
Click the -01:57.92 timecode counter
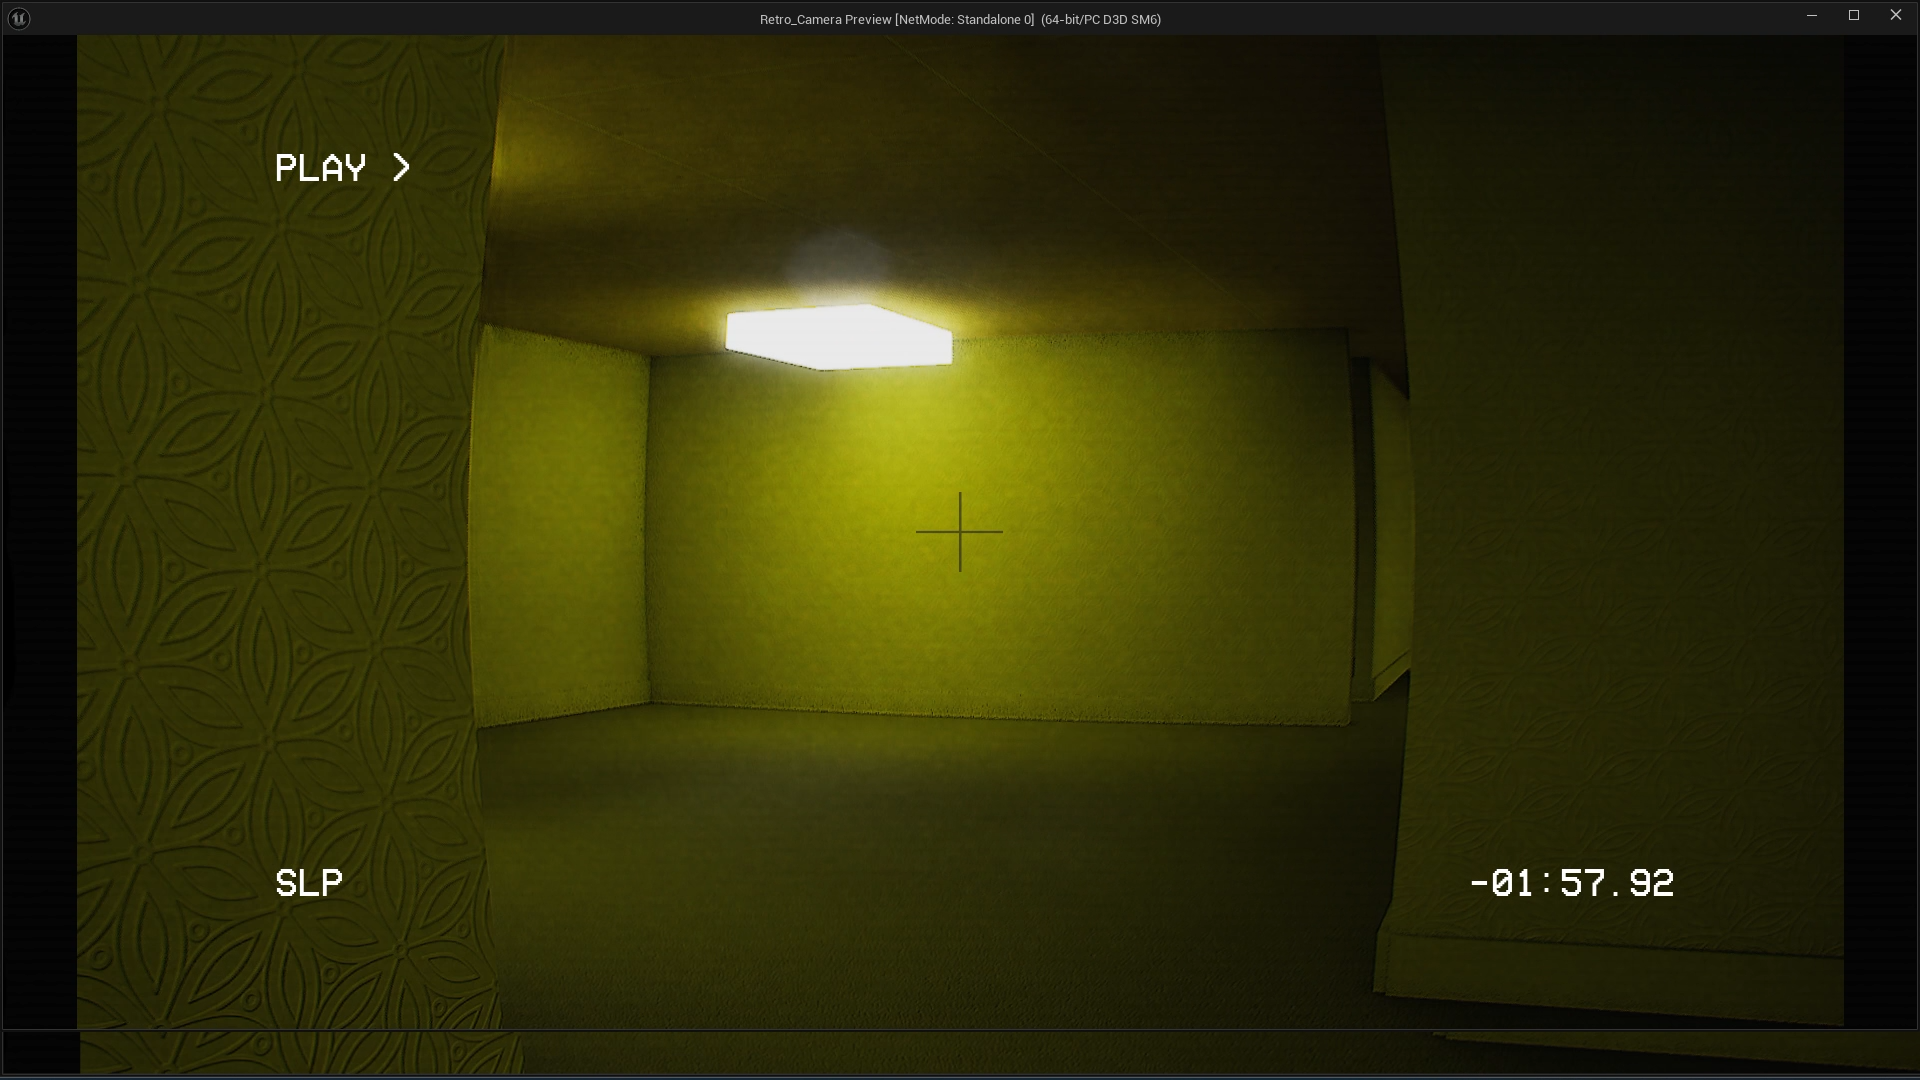coord(1571,883)
